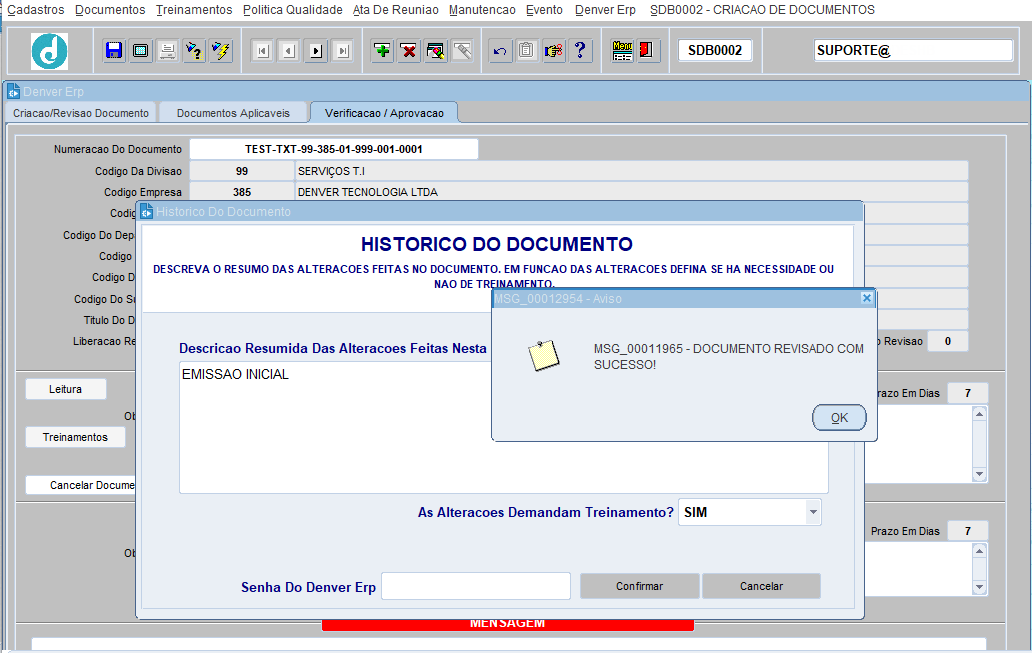Click the clear record eraser icon

pyautogui.click(x=436, y=51)
